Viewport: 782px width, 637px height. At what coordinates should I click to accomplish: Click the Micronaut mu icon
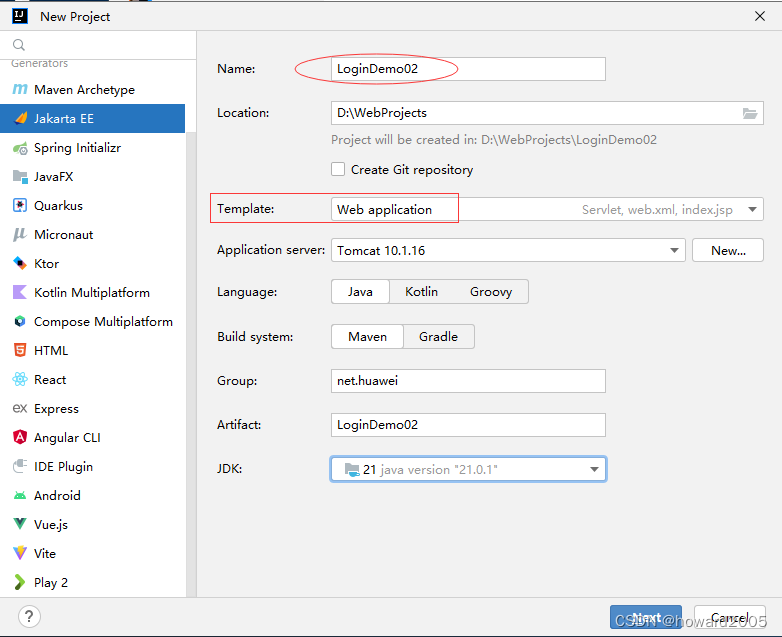pos(19,234)
